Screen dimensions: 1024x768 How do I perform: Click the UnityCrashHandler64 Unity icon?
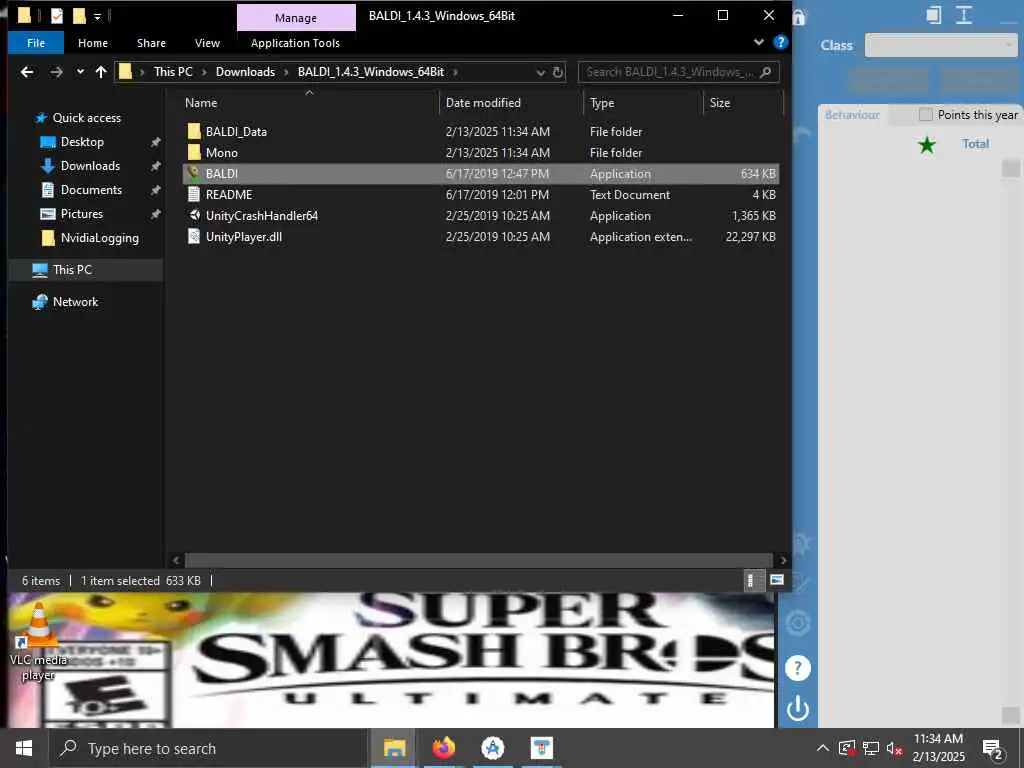tap(194, 215)
